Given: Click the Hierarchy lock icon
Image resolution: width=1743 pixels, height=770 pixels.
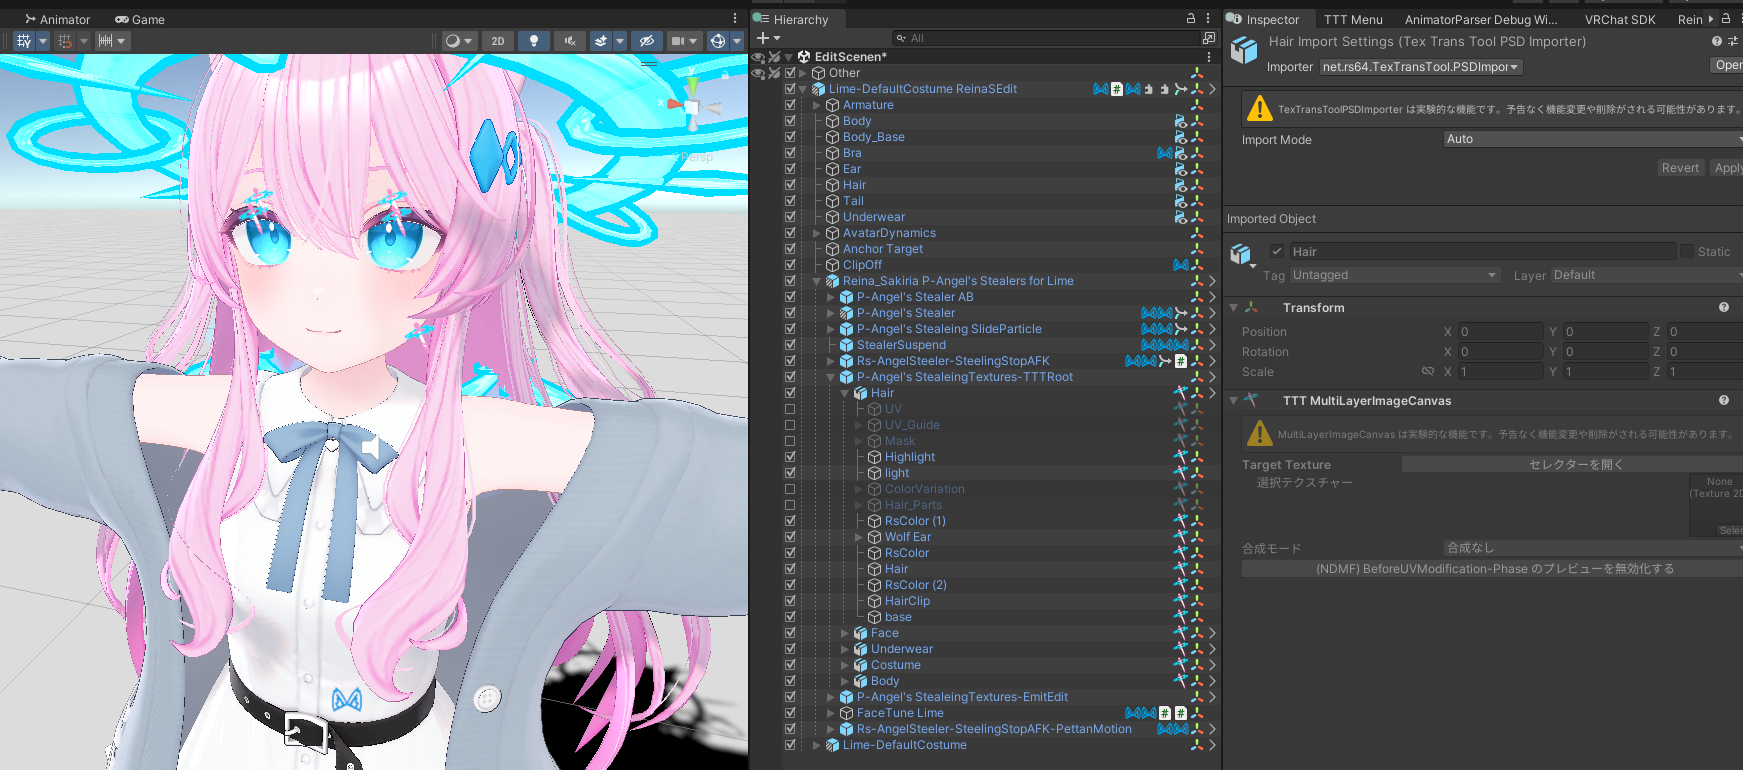Looking at the screenshot, I should point(1191,19).
